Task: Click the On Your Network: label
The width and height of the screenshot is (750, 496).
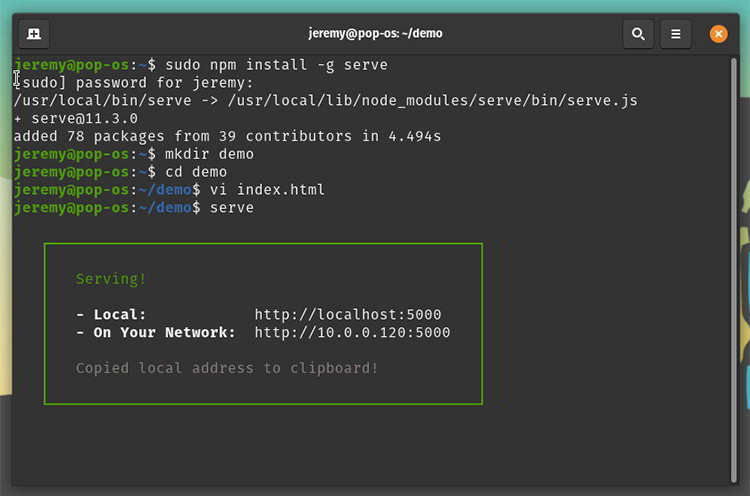Action: coord(164,332)
